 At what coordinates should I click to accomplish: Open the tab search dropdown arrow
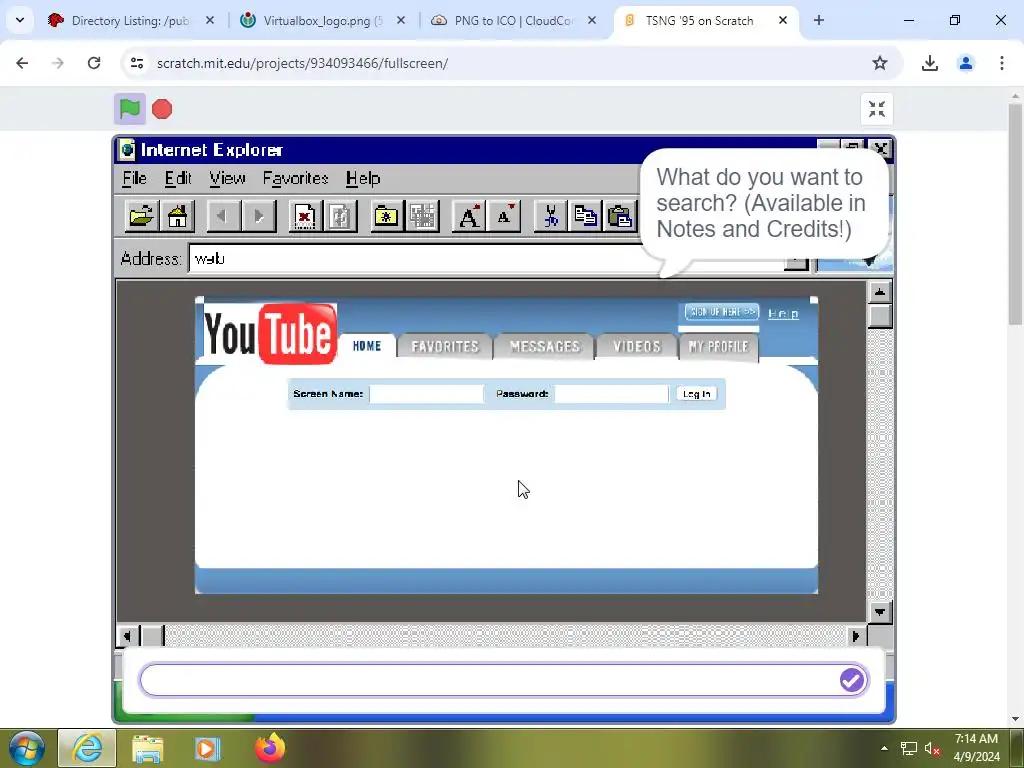tap(20, 21)
